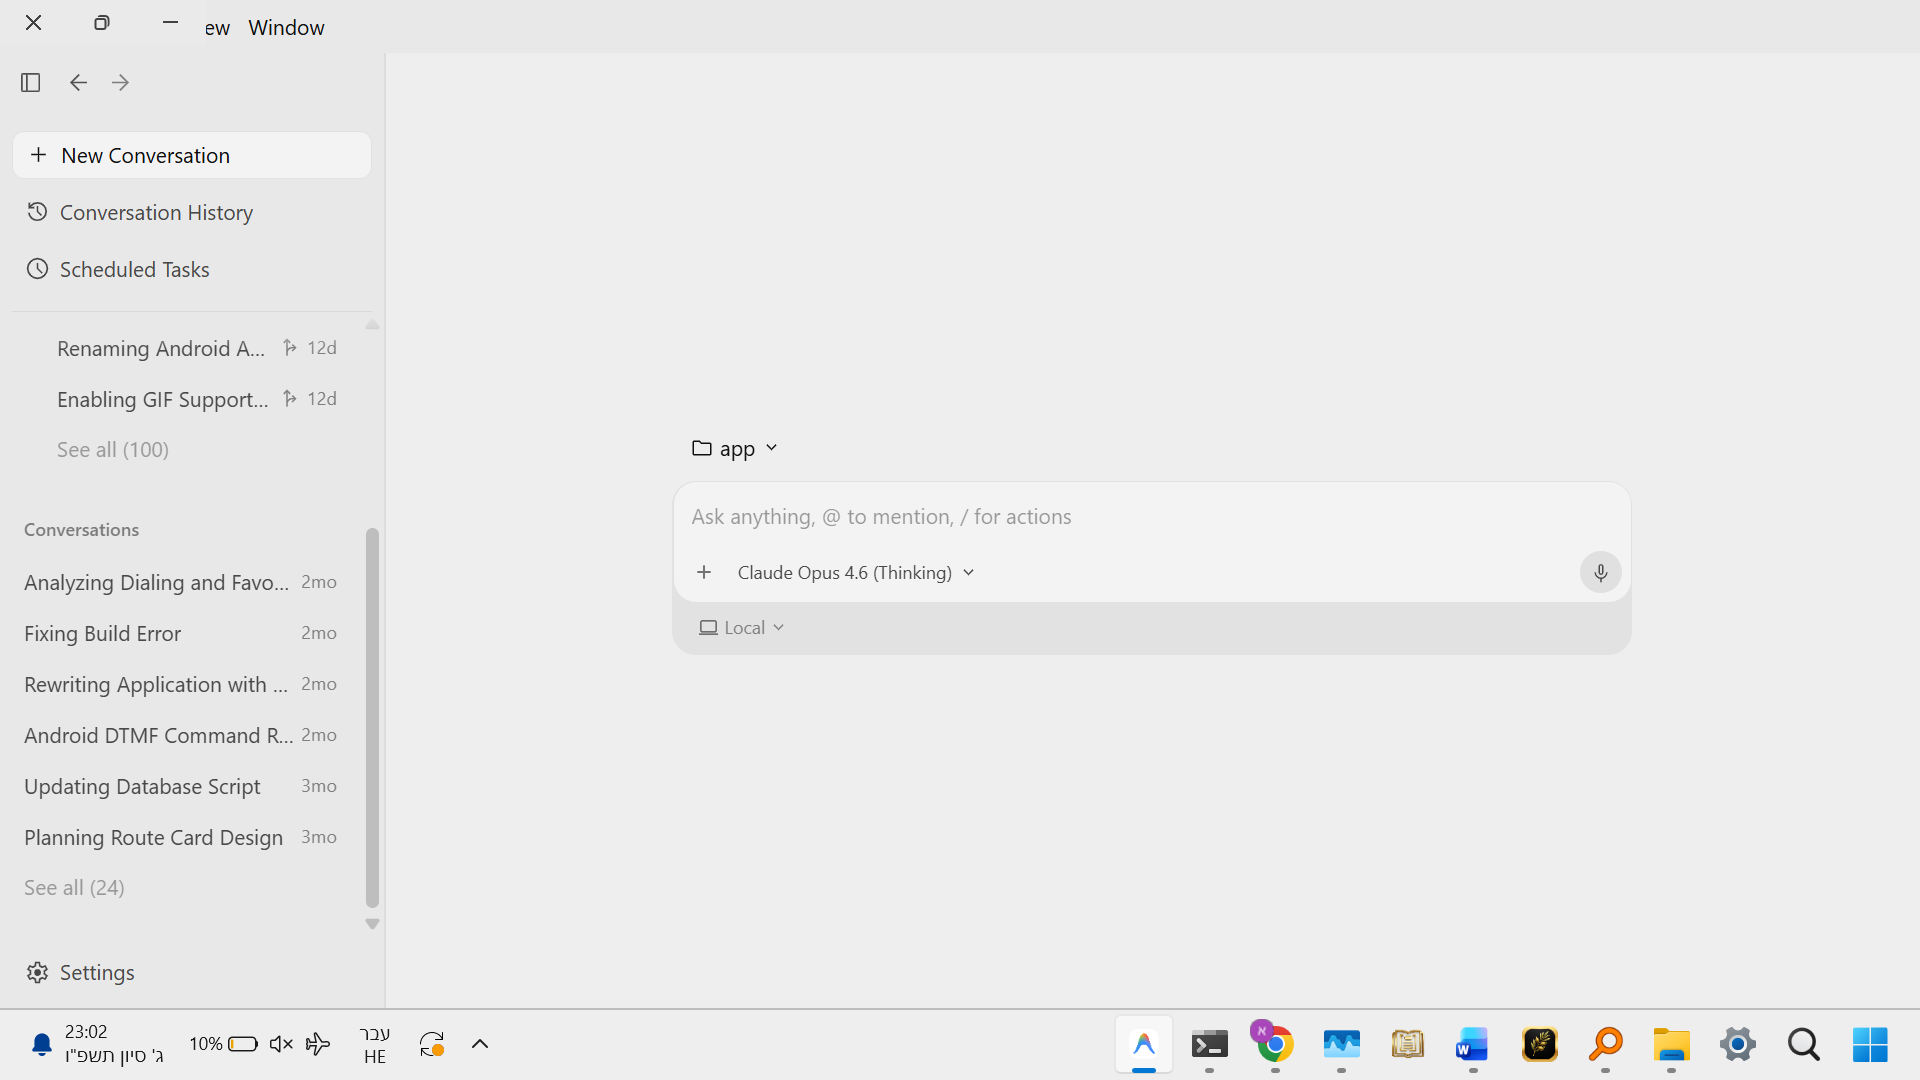This screenshot has width=1920, height=1080.
Task: Open Scheduled Tasks
Action: point(192,269)
